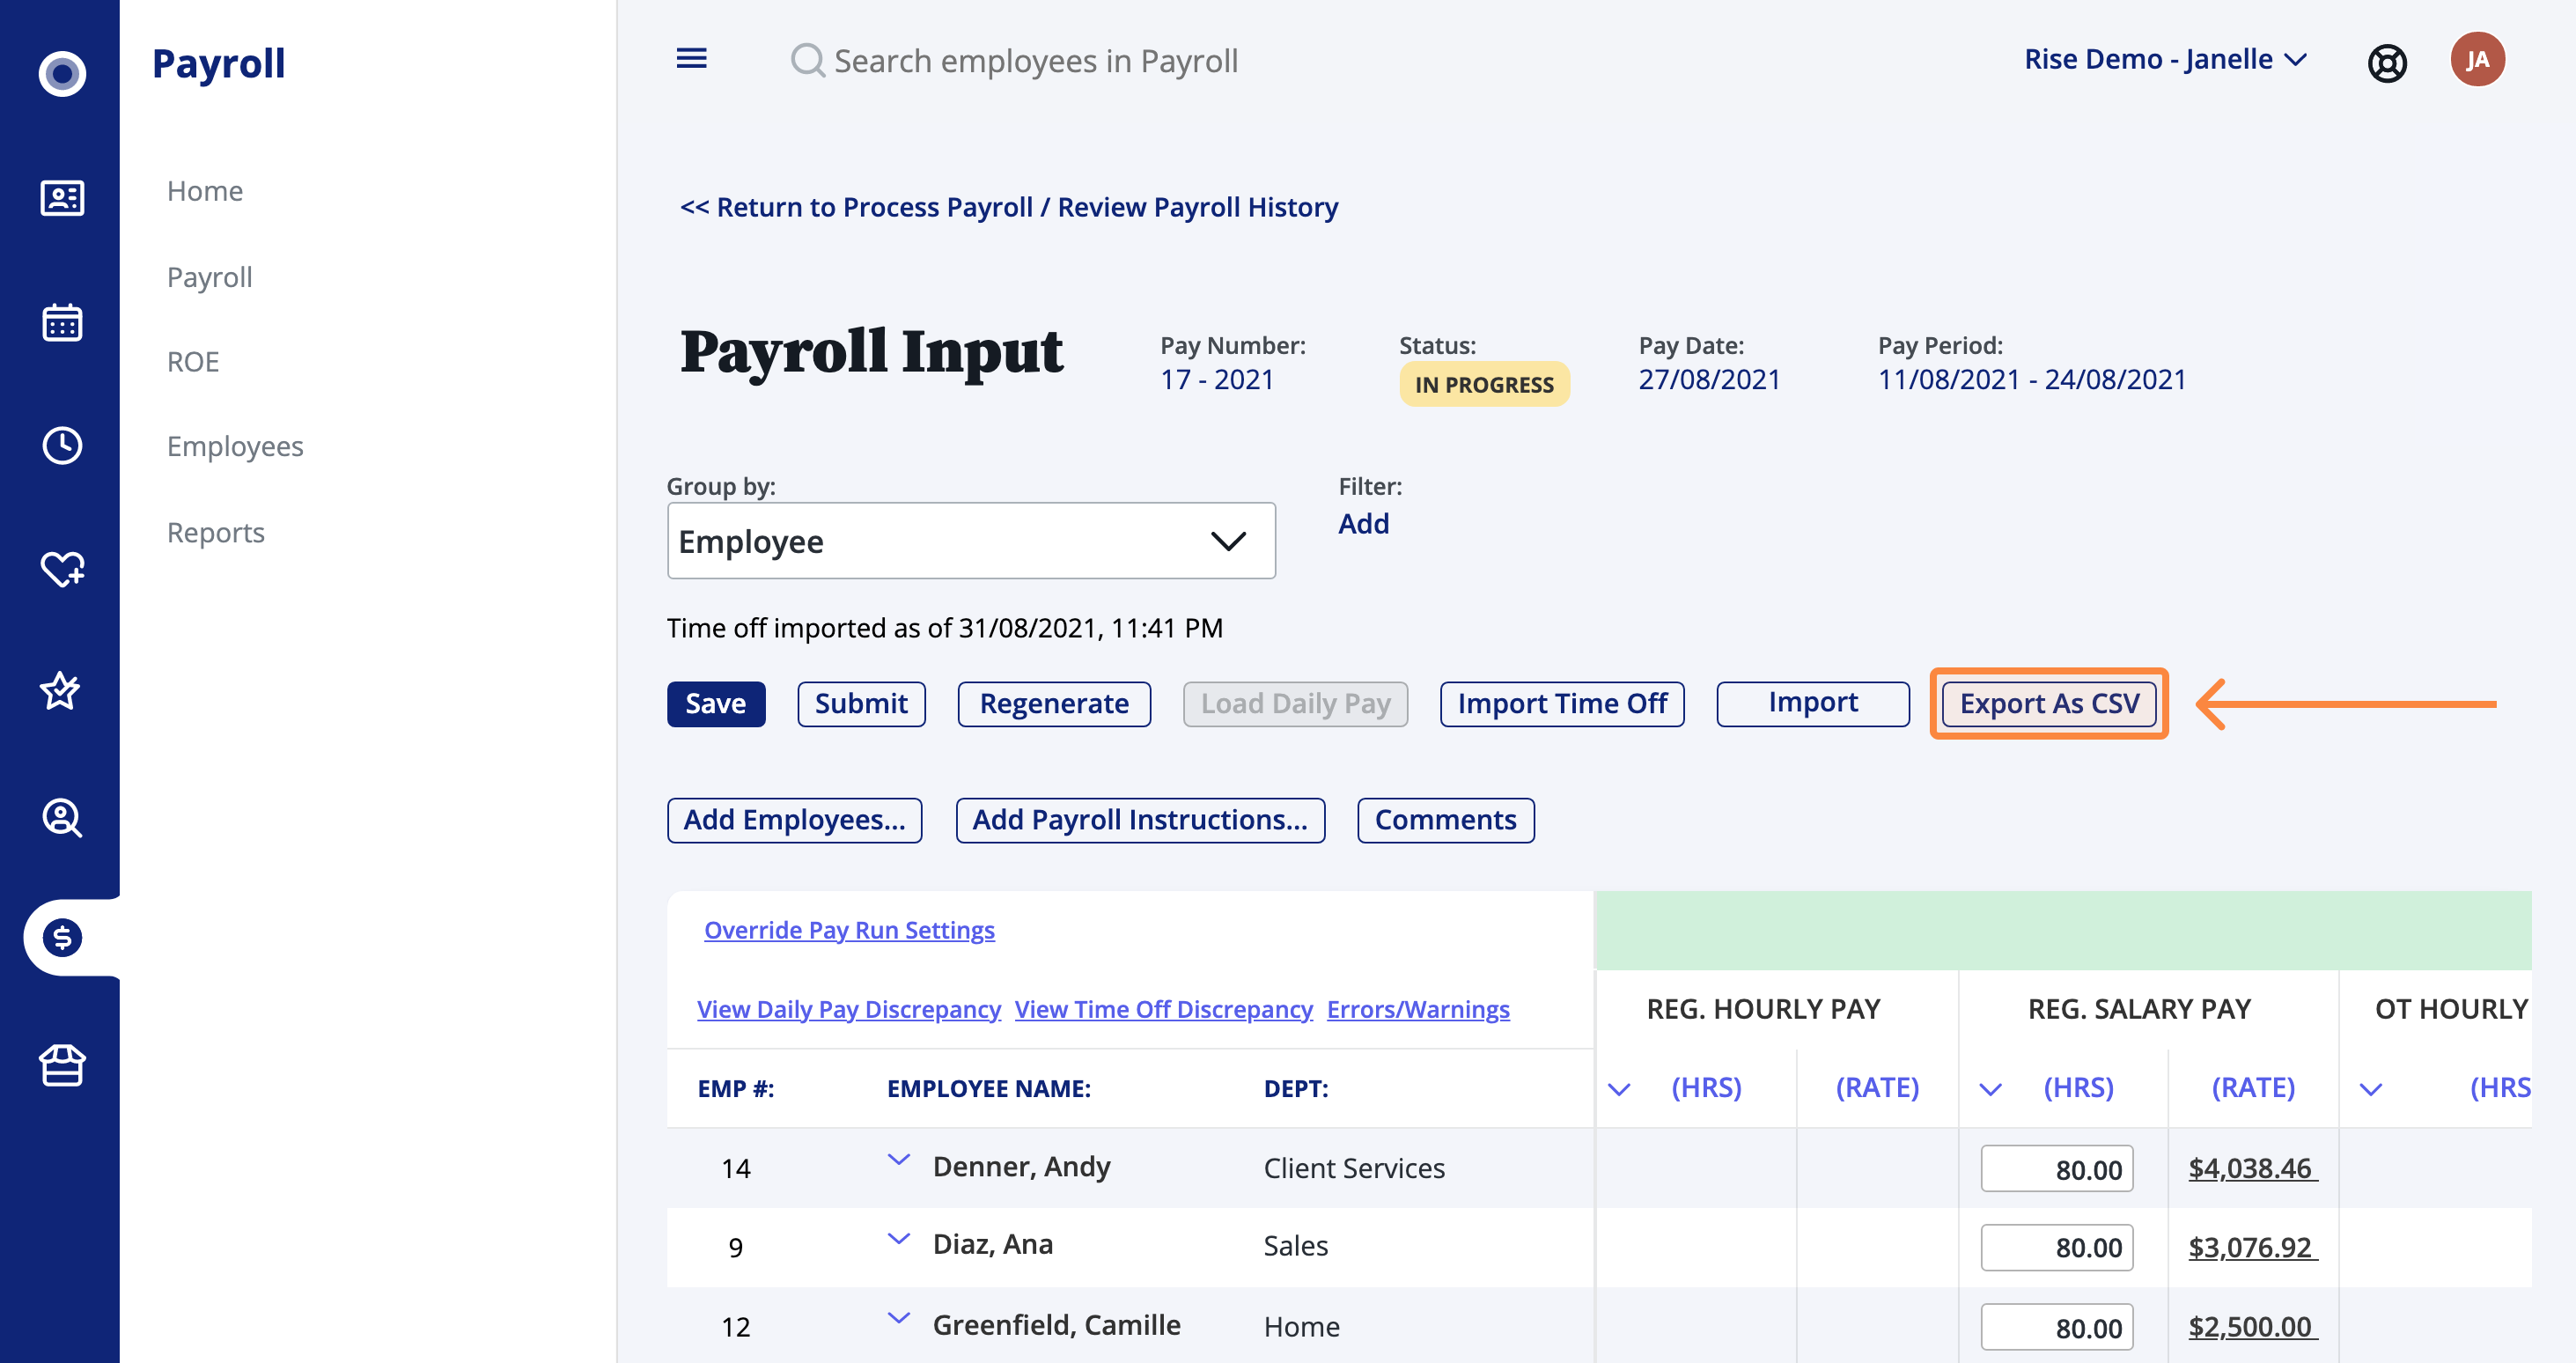Viewport: 2576px width, 1363px height.
Task: Open View Time Off Discrepancy link
Action: pos(1163,1009)
